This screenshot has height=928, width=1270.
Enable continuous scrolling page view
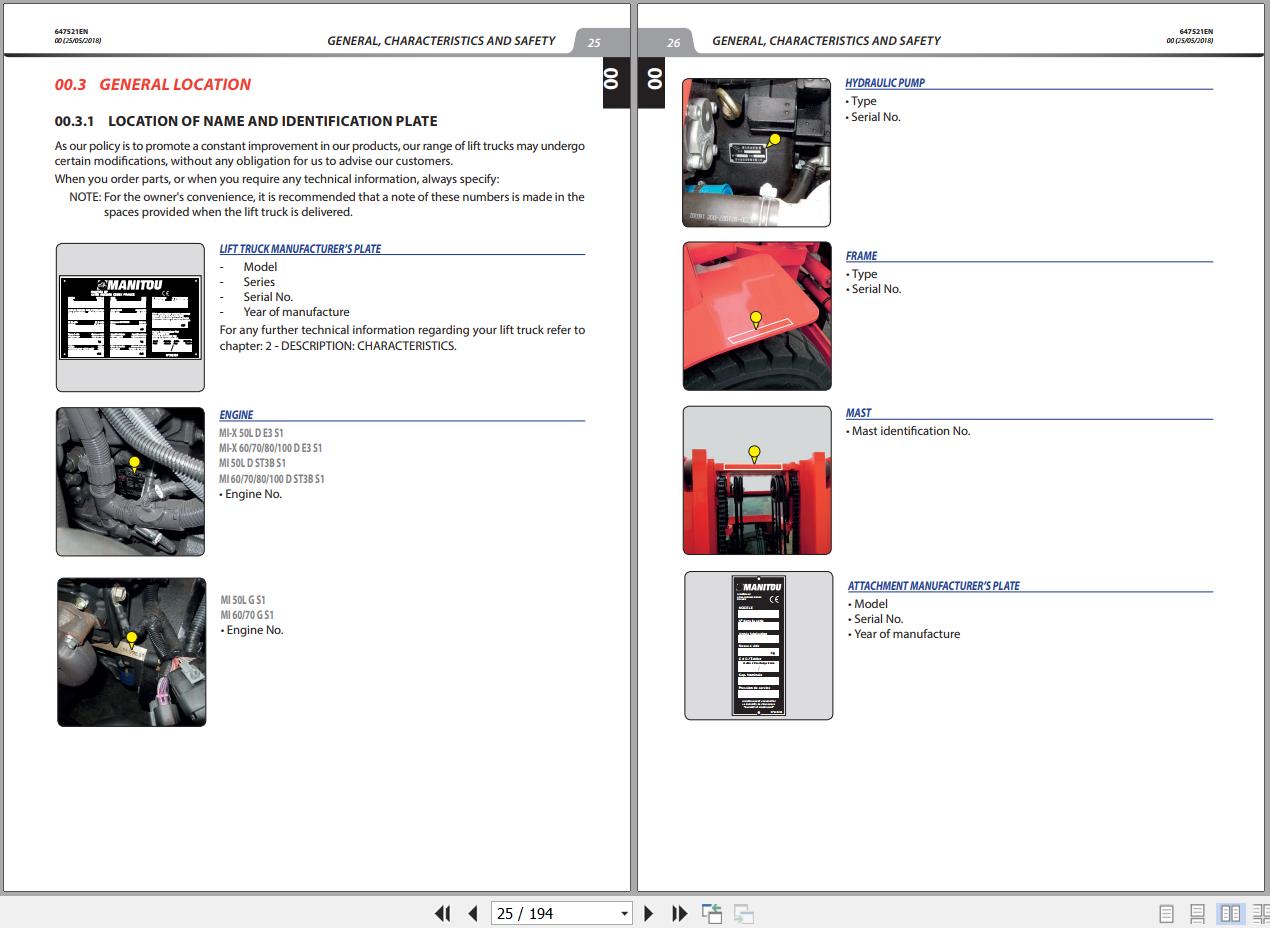(1197, 913)
